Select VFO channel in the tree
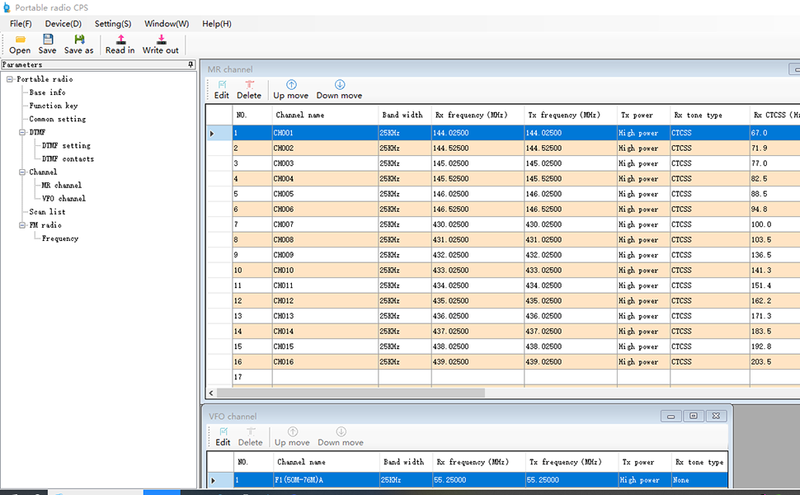The height and width of the screenshot is (495, 800). (x=64, y=199)
